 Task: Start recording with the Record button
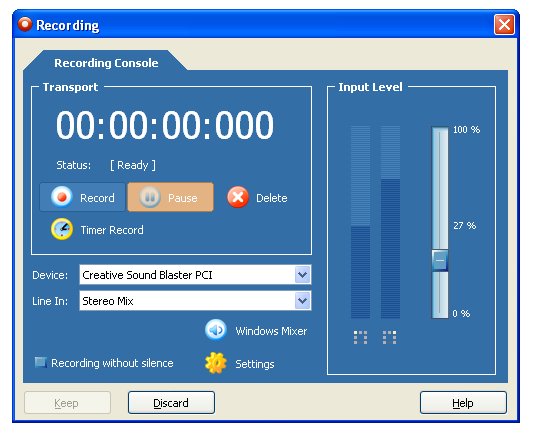click(x=82, y=197)
